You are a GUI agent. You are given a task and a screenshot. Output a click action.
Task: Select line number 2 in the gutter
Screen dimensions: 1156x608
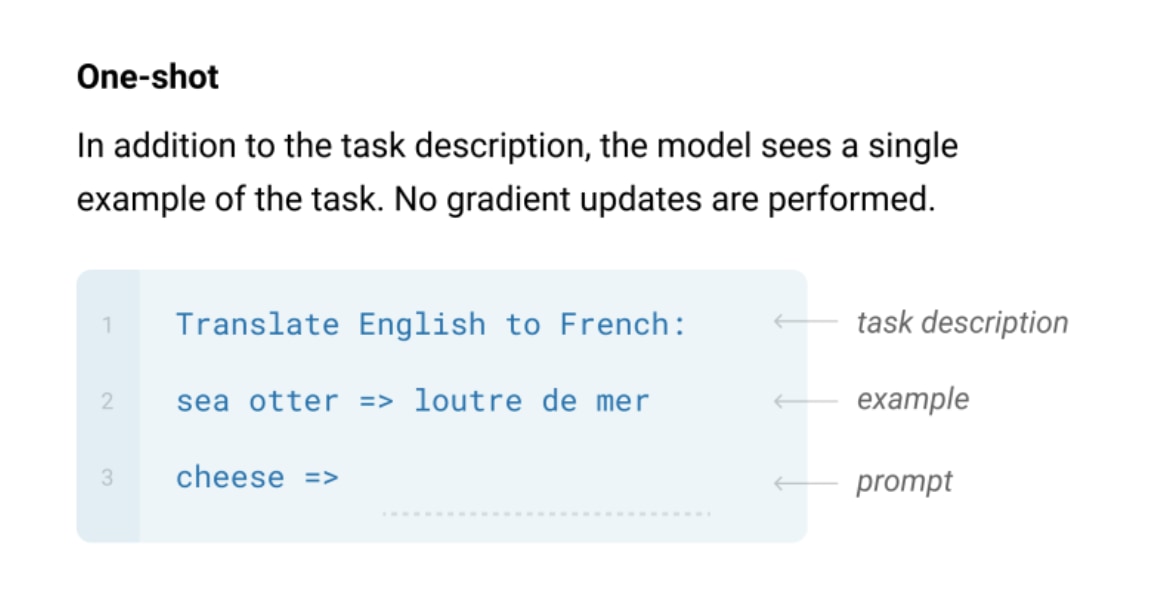coord(108,402)
